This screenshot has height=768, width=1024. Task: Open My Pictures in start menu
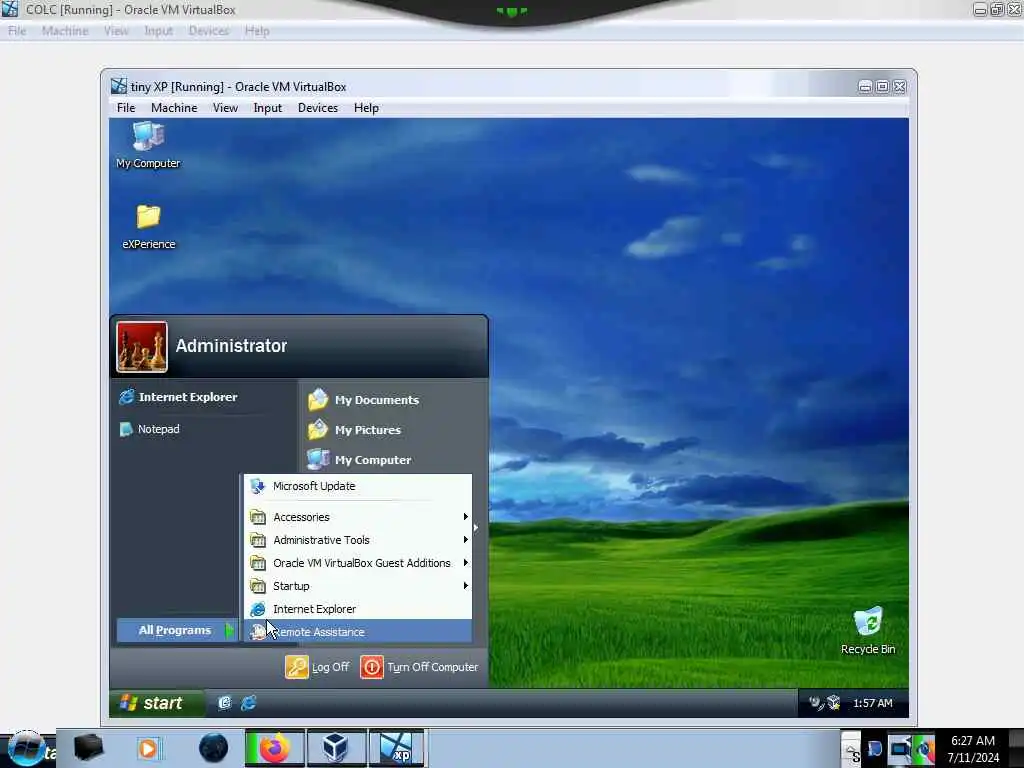click(355, 430)
